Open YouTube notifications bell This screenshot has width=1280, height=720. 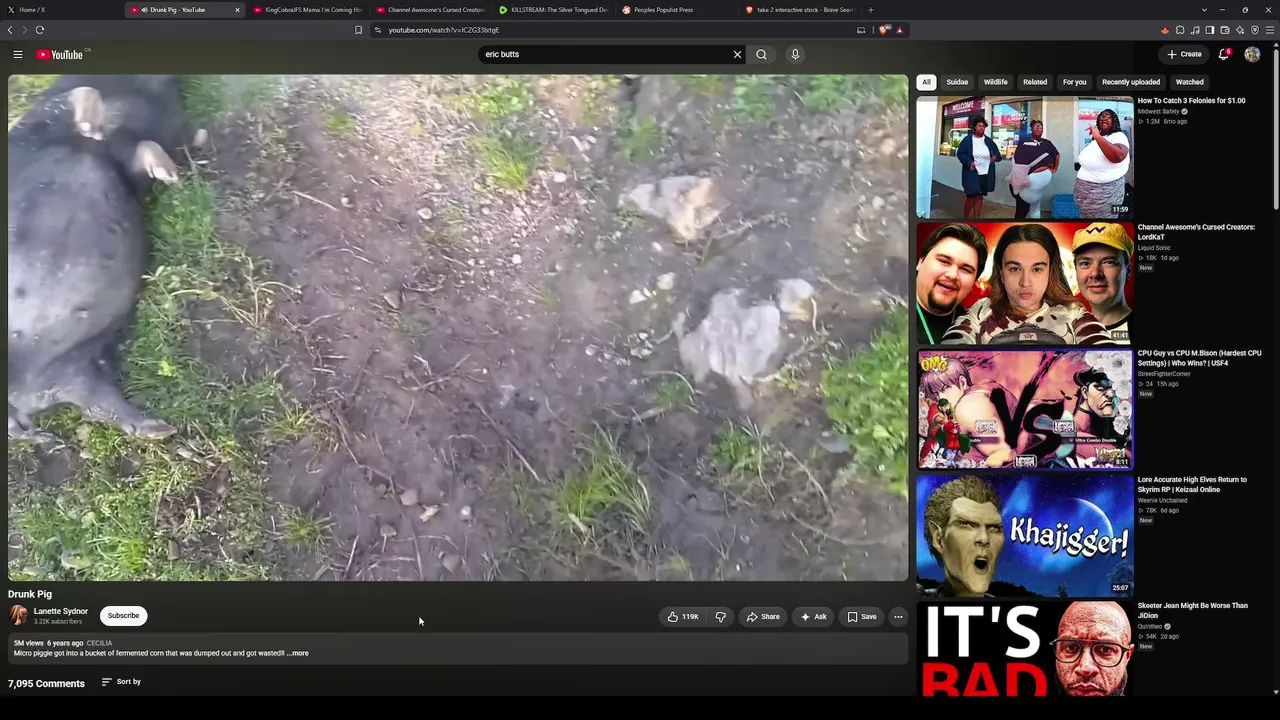tap(1223, 54)
